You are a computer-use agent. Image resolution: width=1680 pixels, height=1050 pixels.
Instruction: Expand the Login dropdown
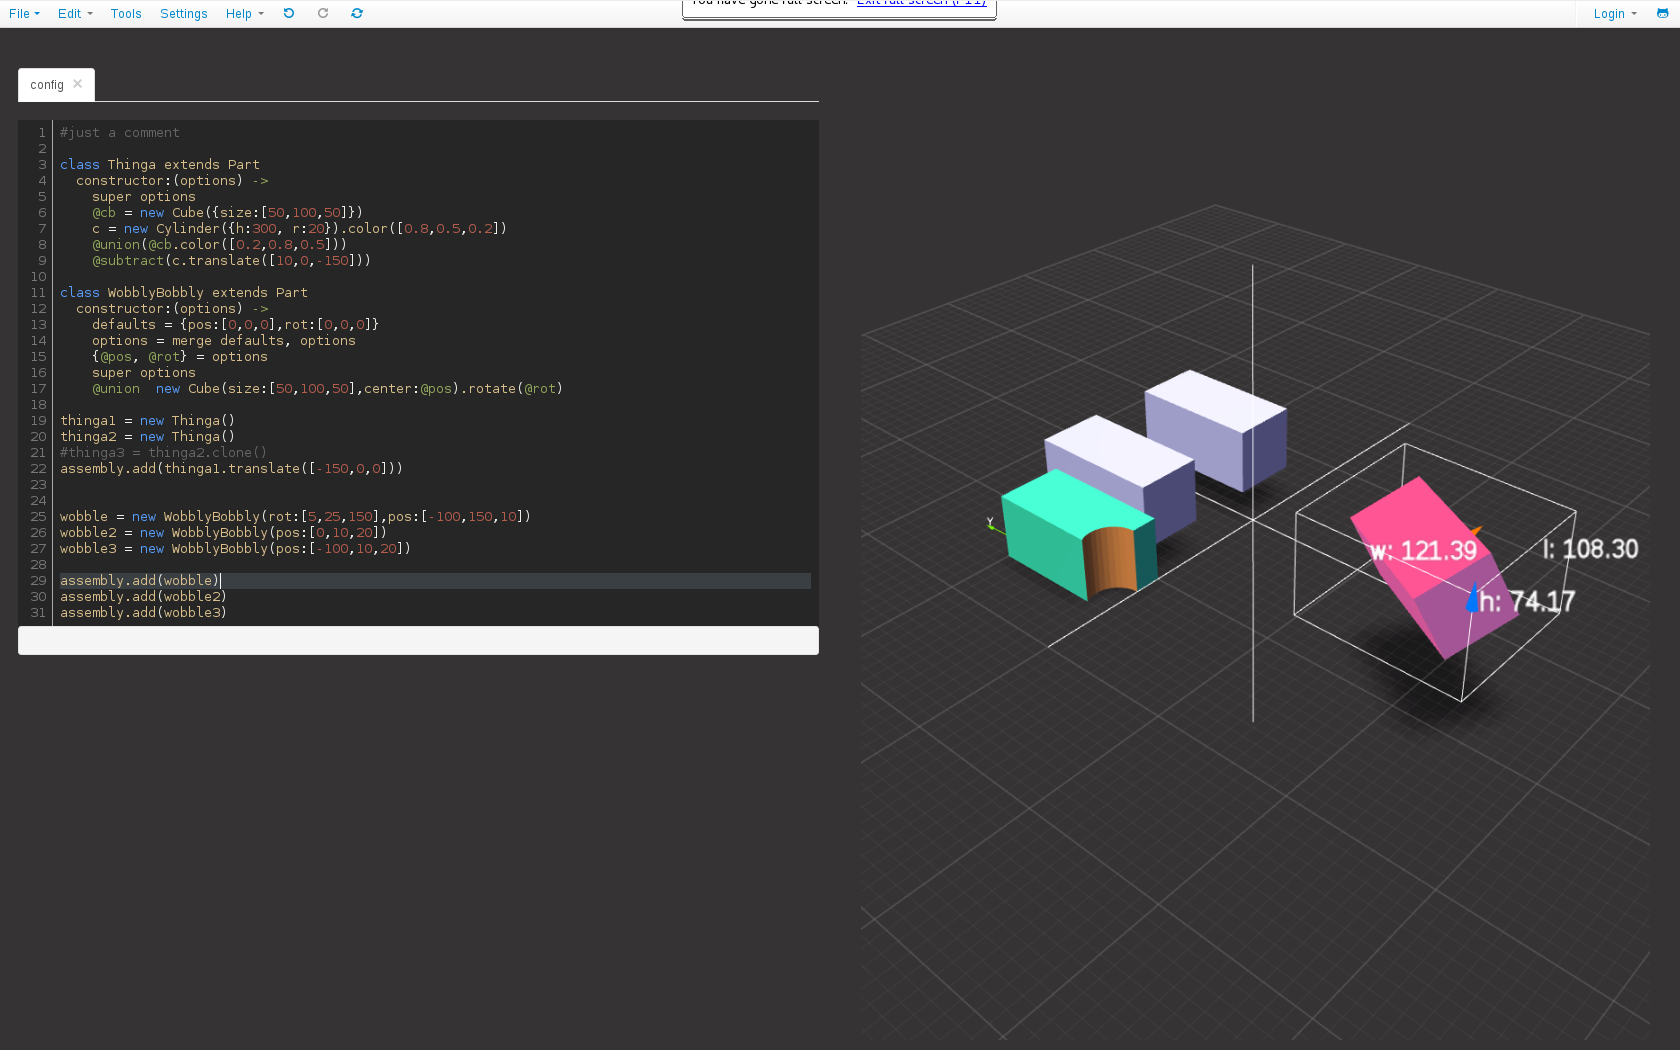pyautogui.click(x=1614, y=13)
